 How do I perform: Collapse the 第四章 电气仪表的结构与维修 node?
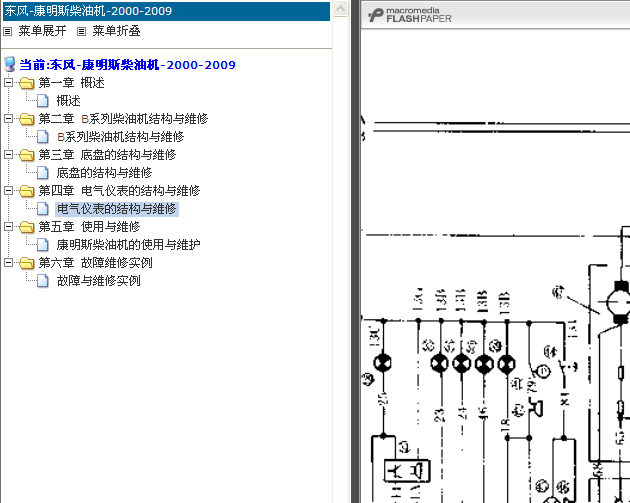point(8,190)
